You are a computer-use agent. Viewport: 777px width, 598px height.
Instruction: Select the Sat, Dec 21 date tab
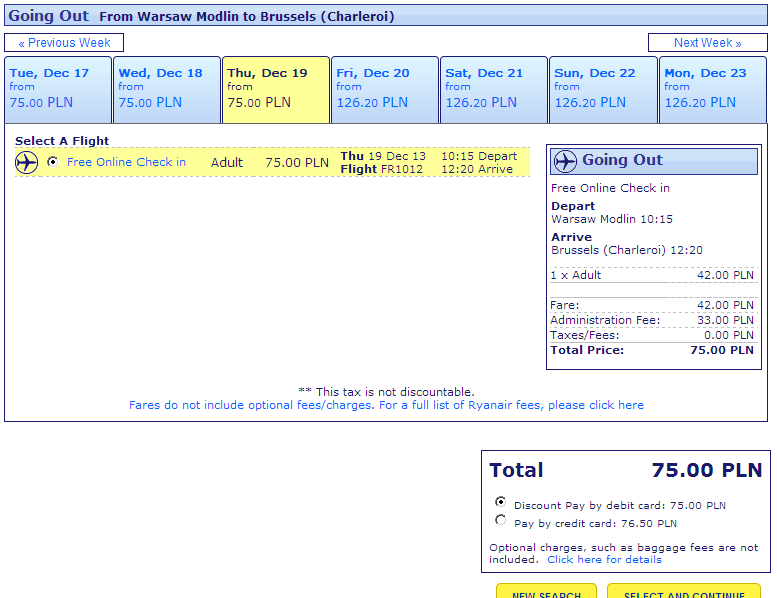pyautogui.click(x=494, y=89)
